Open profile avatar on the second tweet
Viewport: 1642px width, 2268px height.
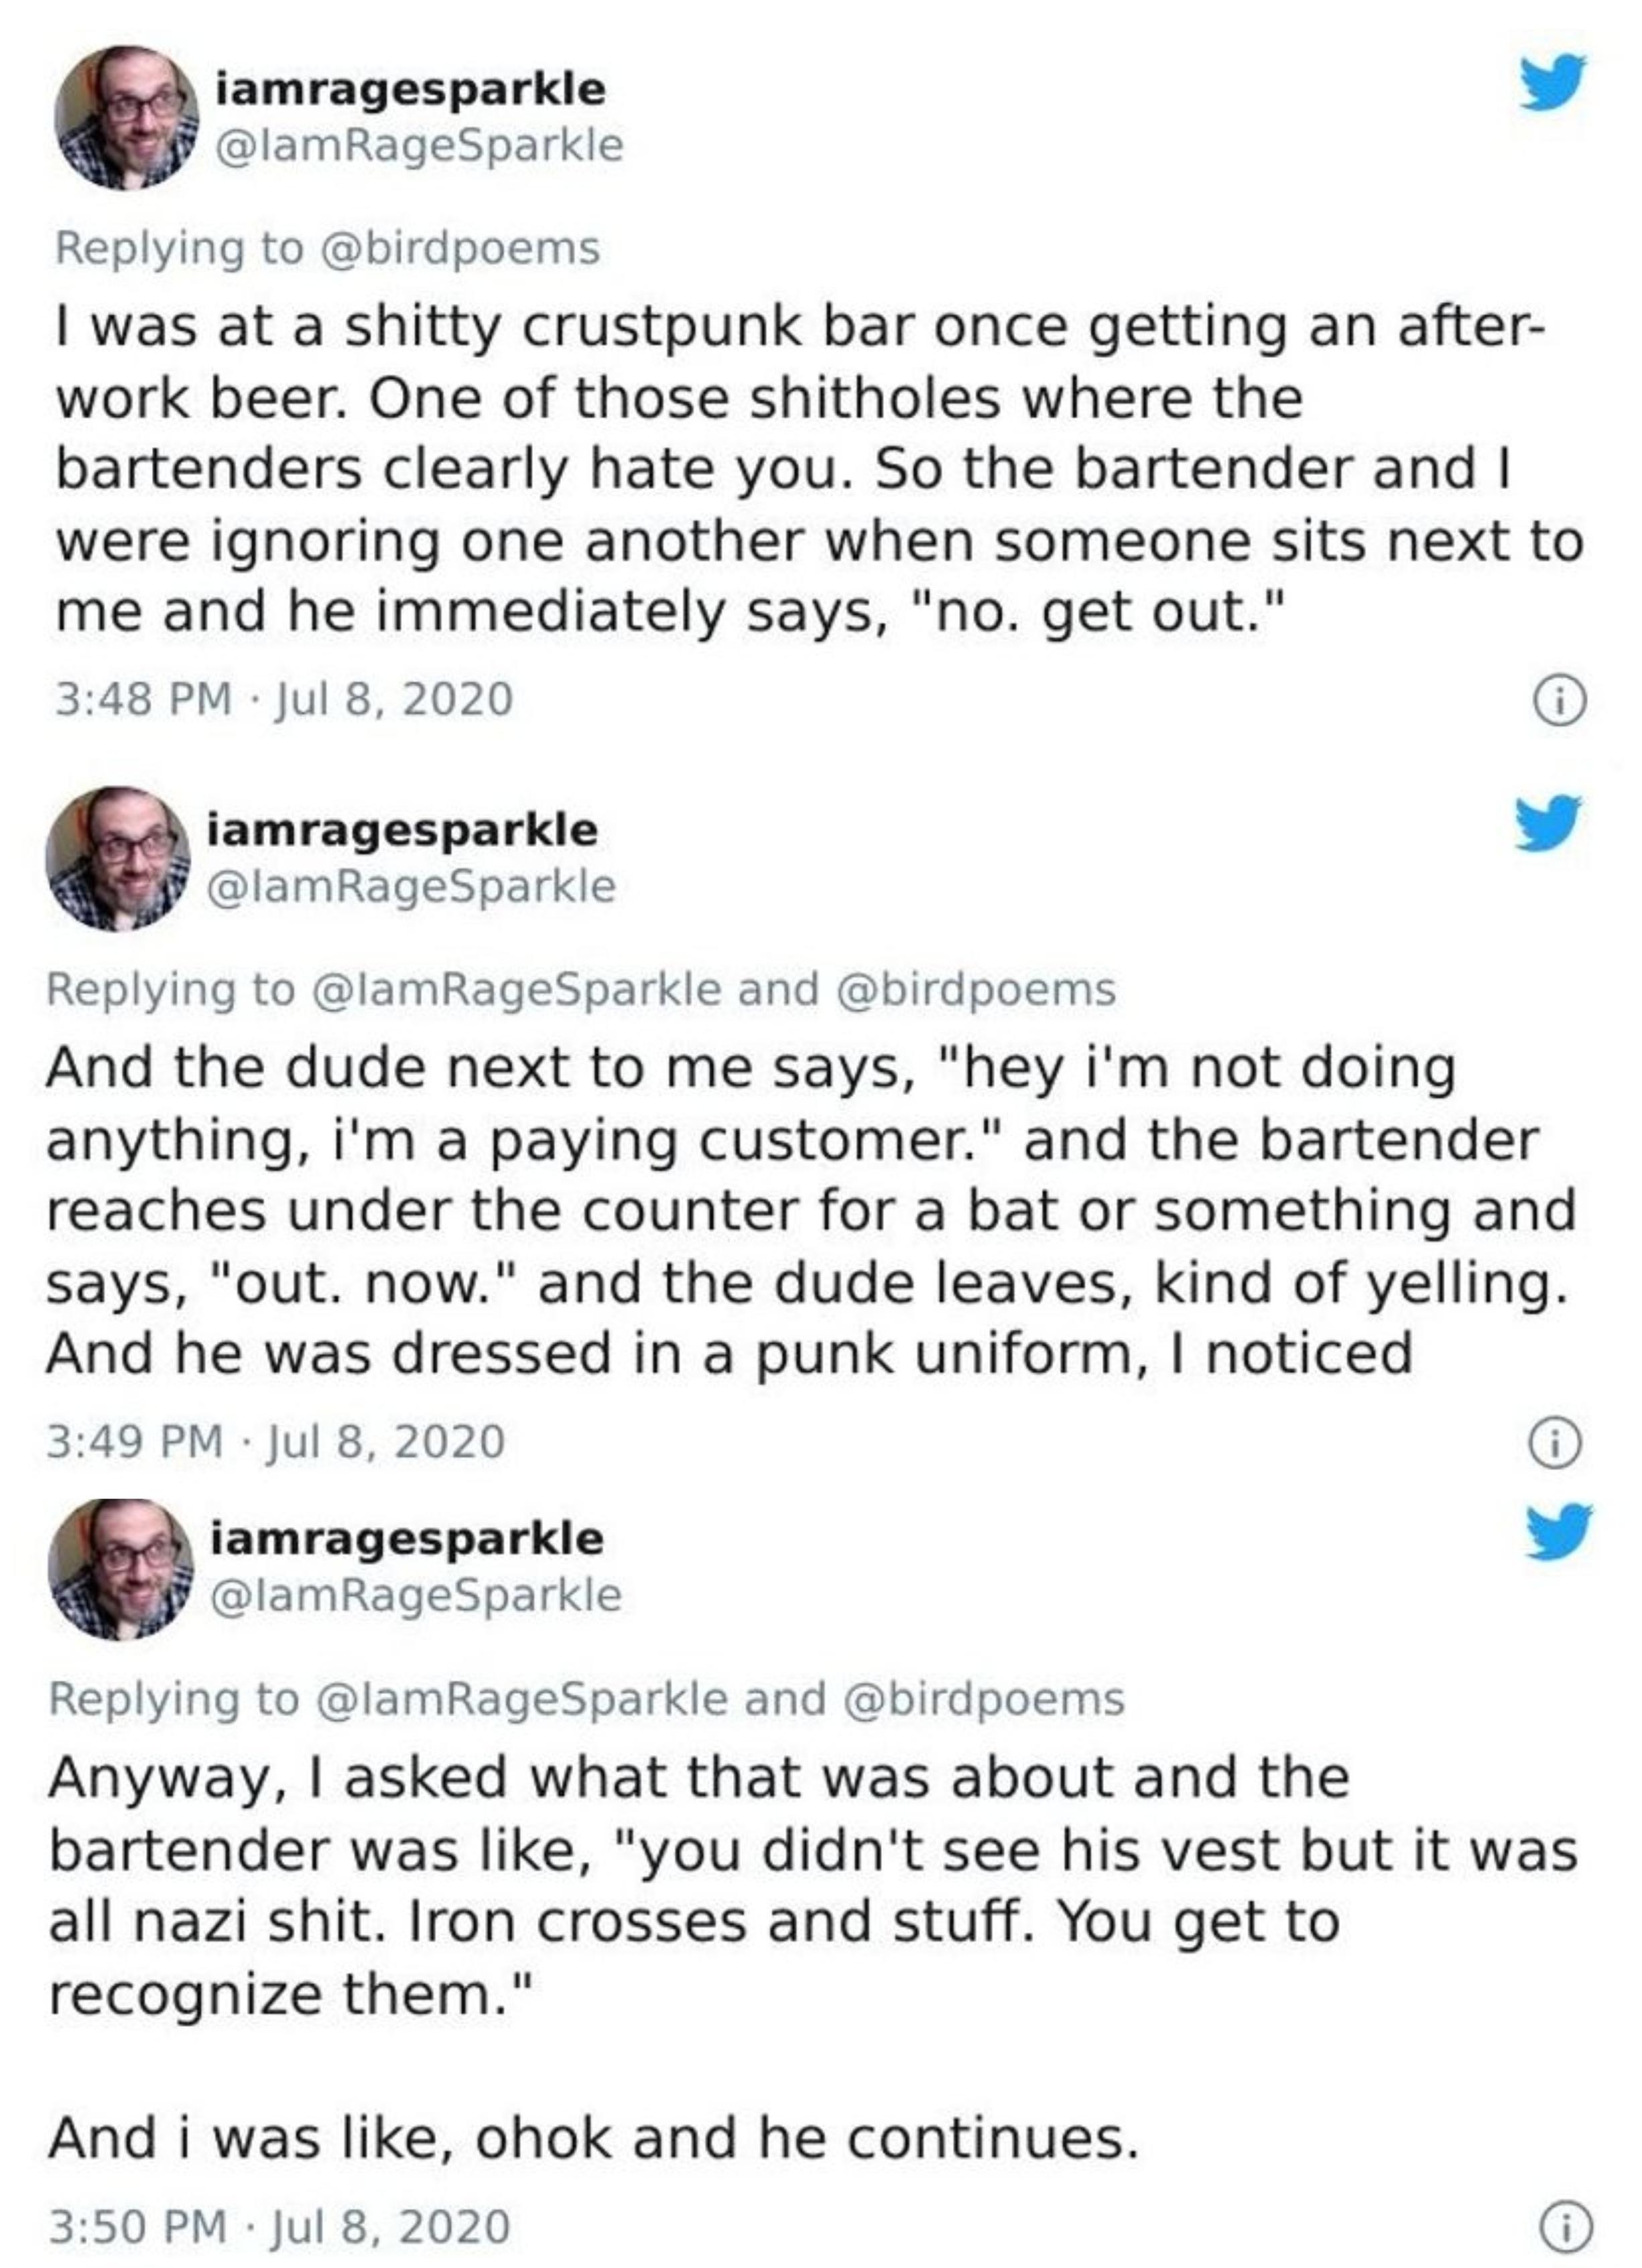pos(118,858)
